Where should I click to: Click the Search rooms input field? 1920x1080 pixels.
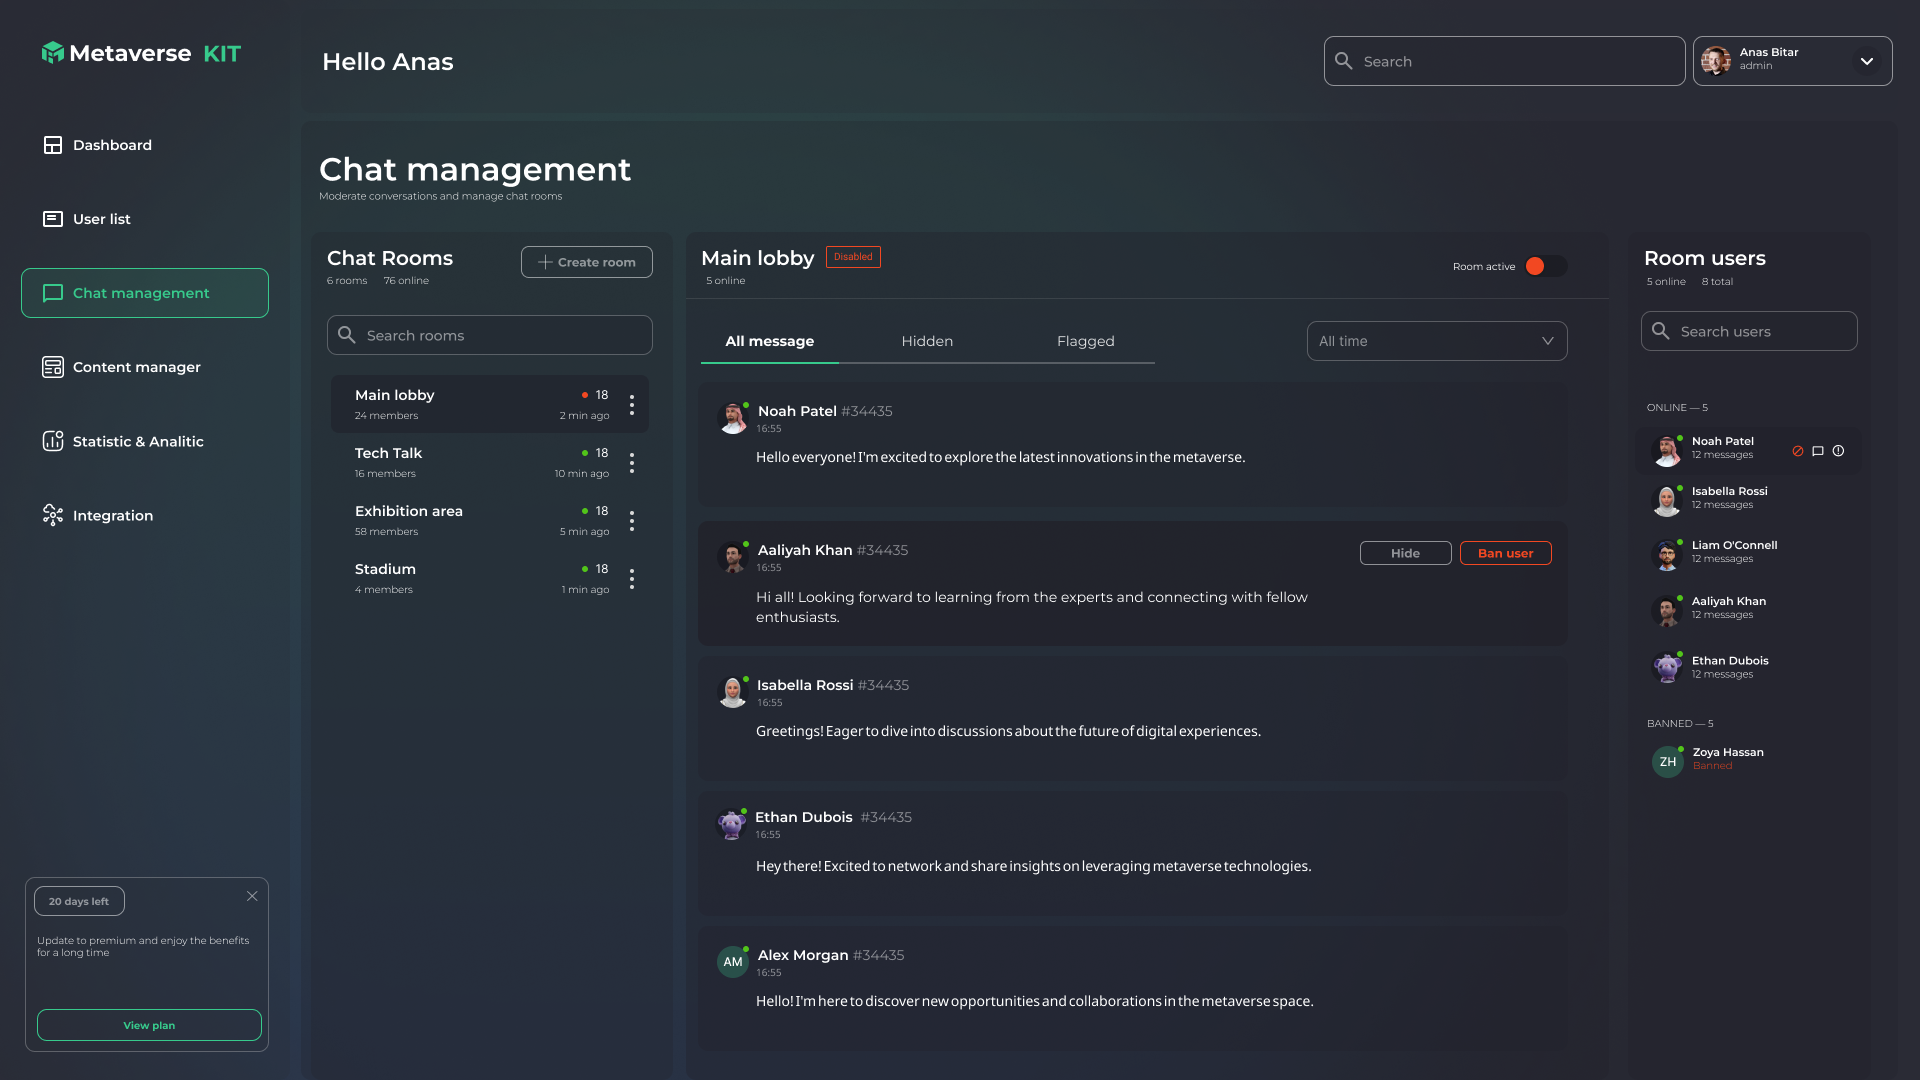pos(490,335)
